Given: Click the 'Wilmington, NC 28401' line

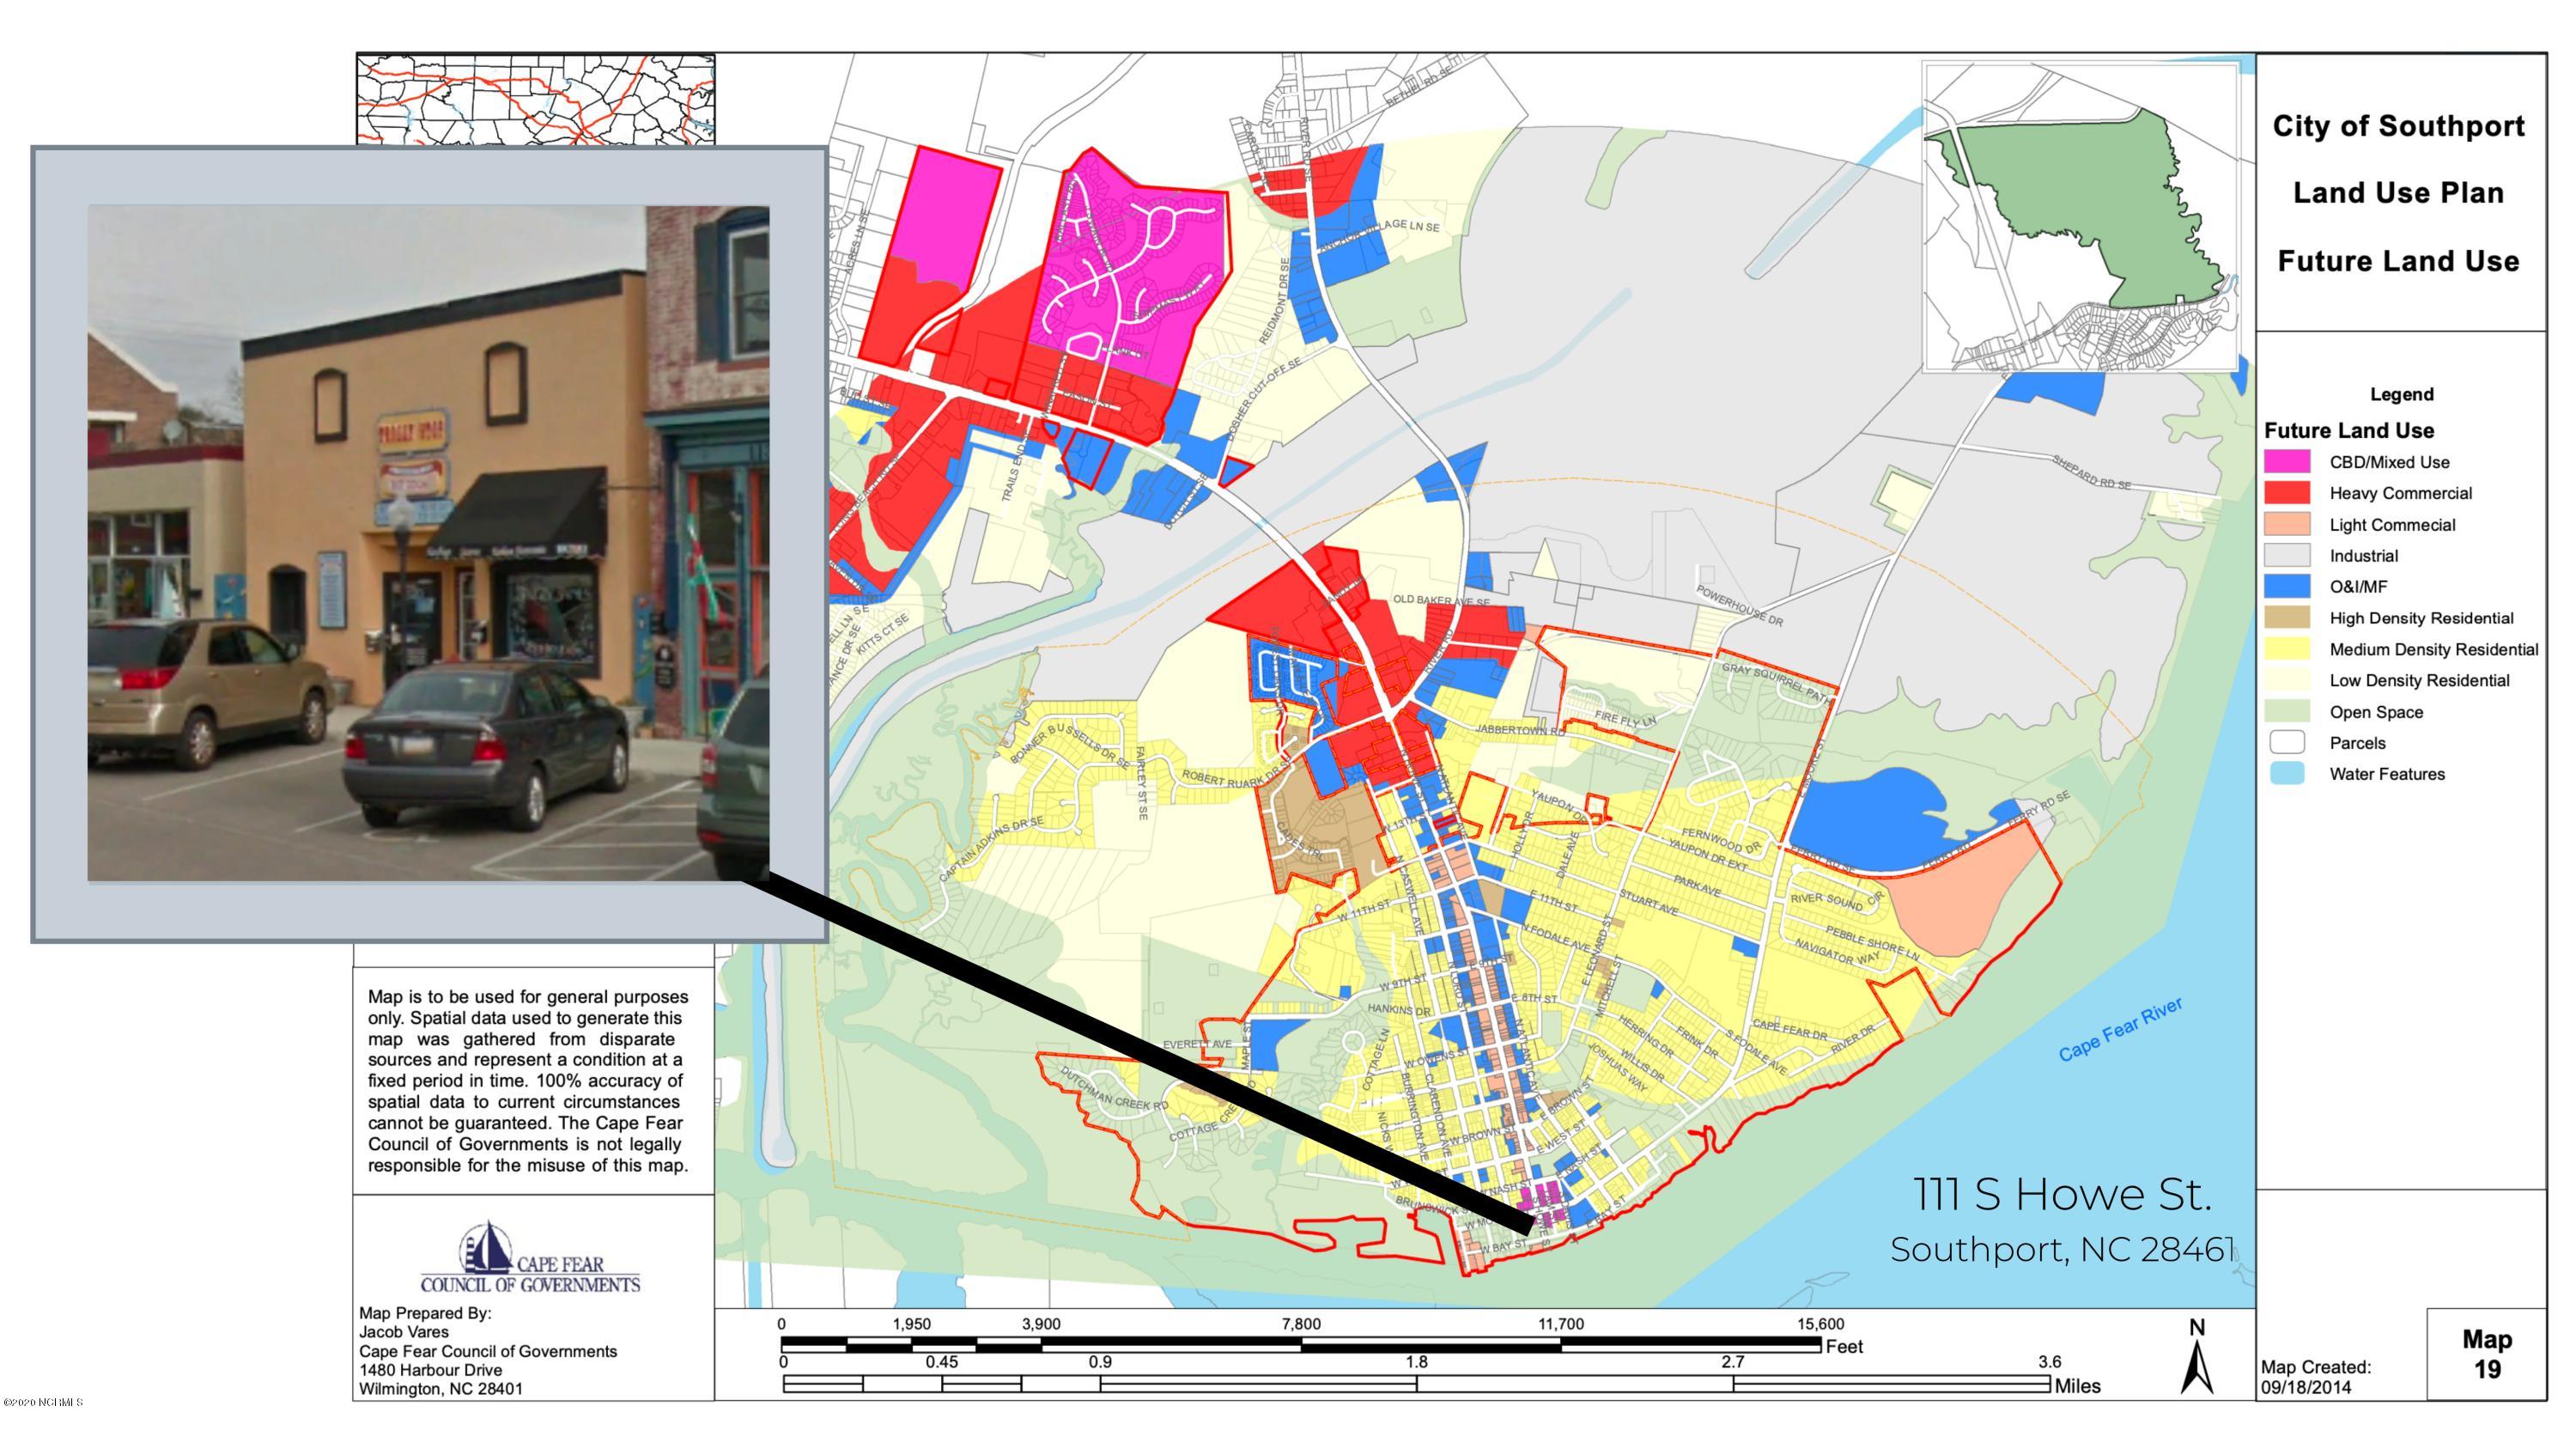Looking at the screenshot, I should 441,1389.
